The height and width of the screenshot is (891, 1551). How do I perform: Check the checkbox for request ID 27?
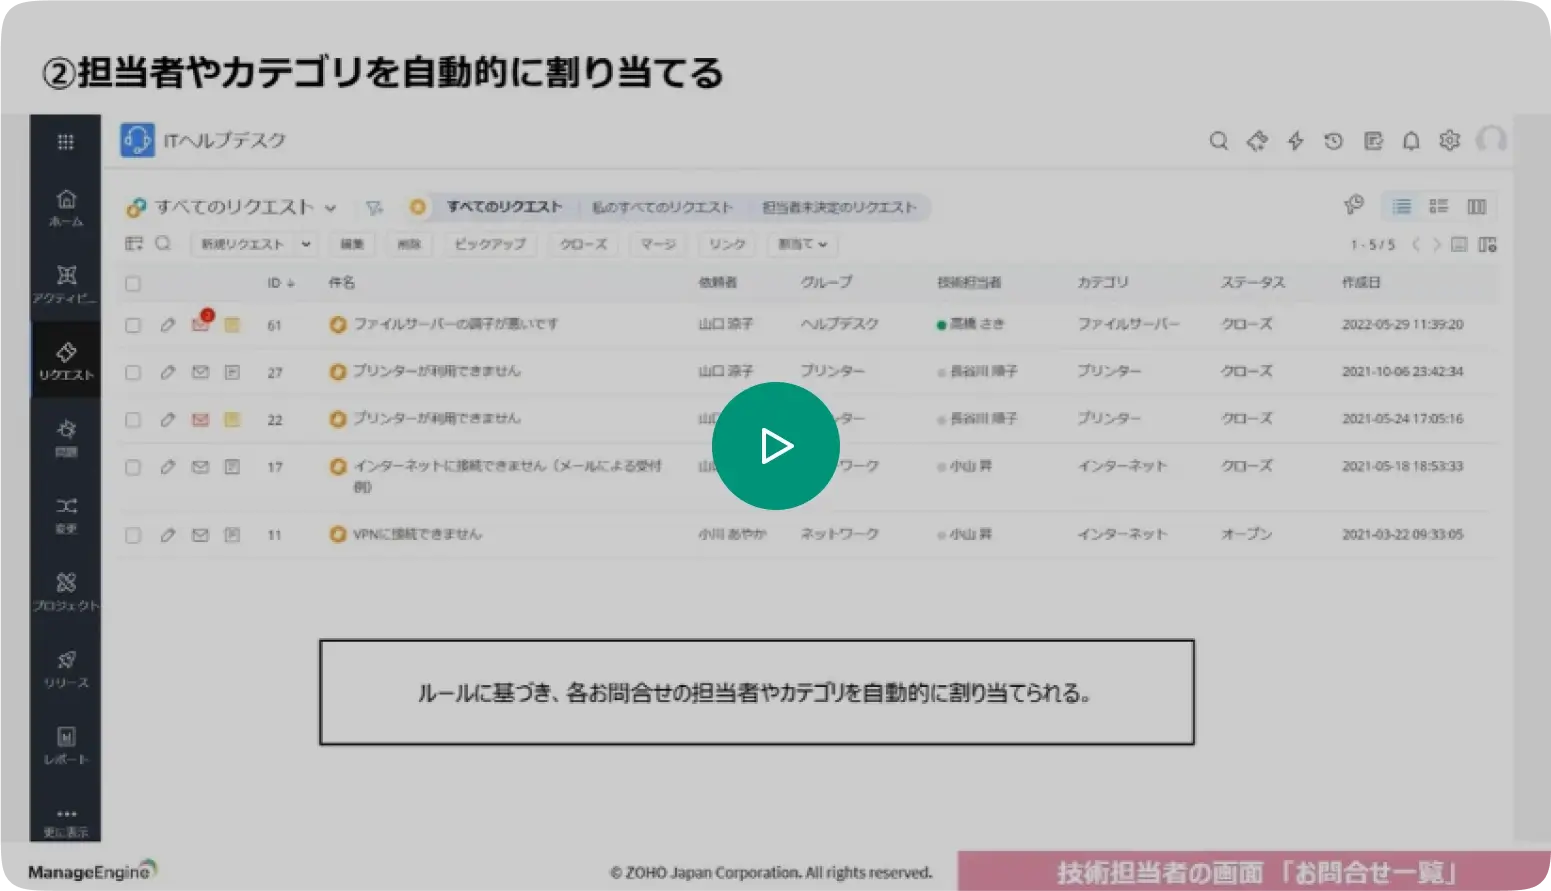[132, 371]
